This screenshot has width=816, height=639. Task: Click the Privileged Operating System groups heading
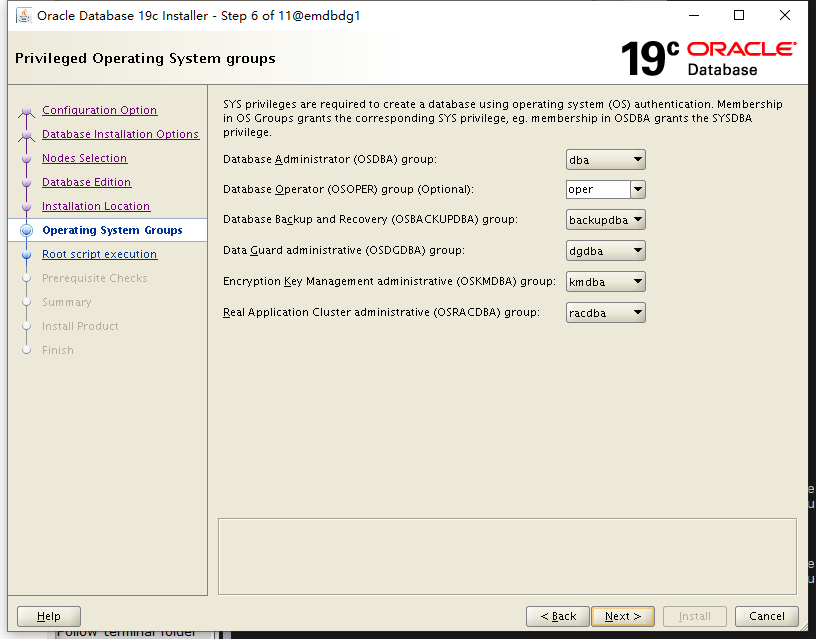tap(145, 58)
